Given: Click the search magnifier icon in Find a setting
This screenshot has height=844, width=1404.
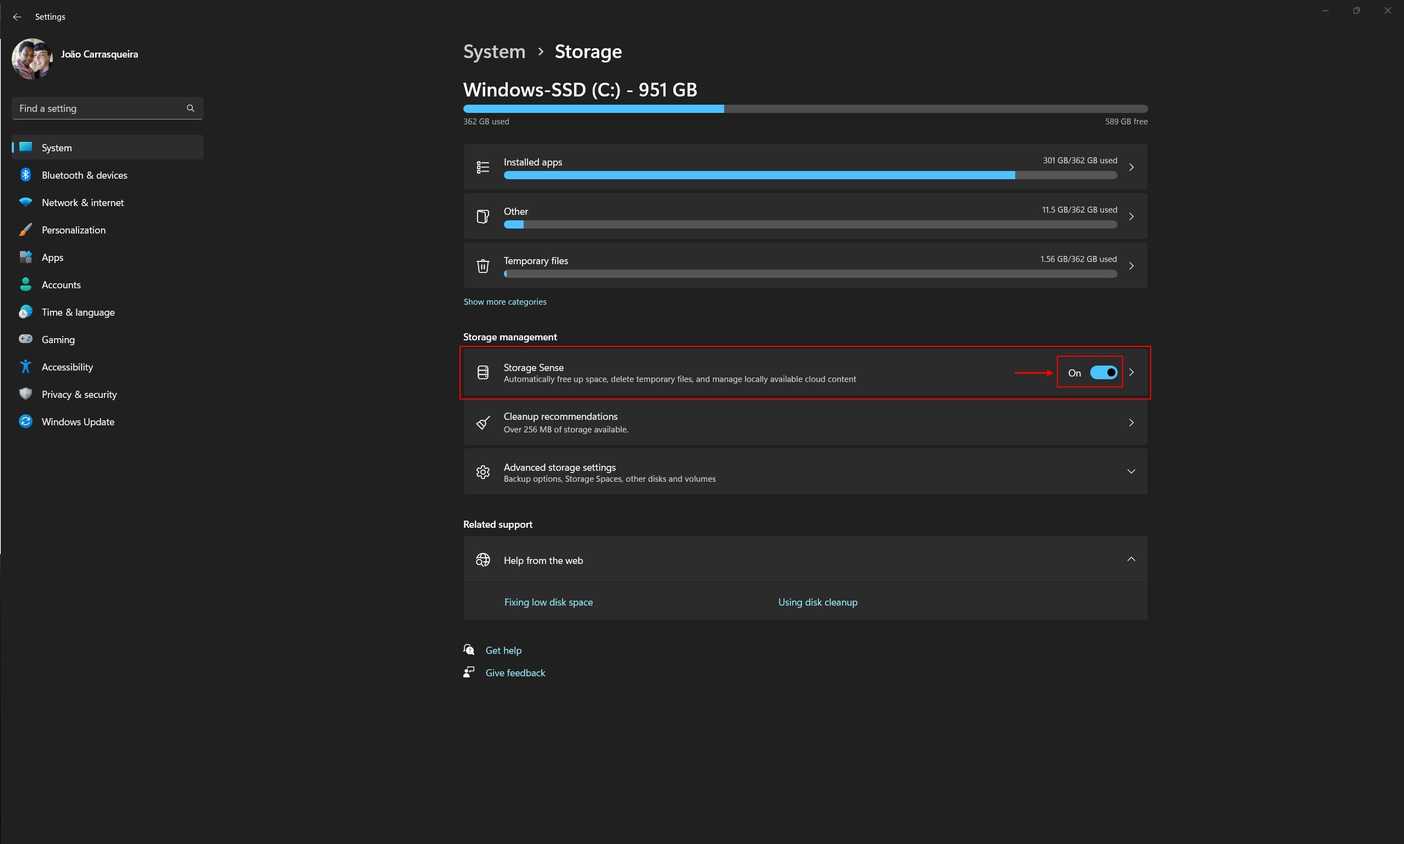Looking at the screenshot, I should tap(190, 108).
